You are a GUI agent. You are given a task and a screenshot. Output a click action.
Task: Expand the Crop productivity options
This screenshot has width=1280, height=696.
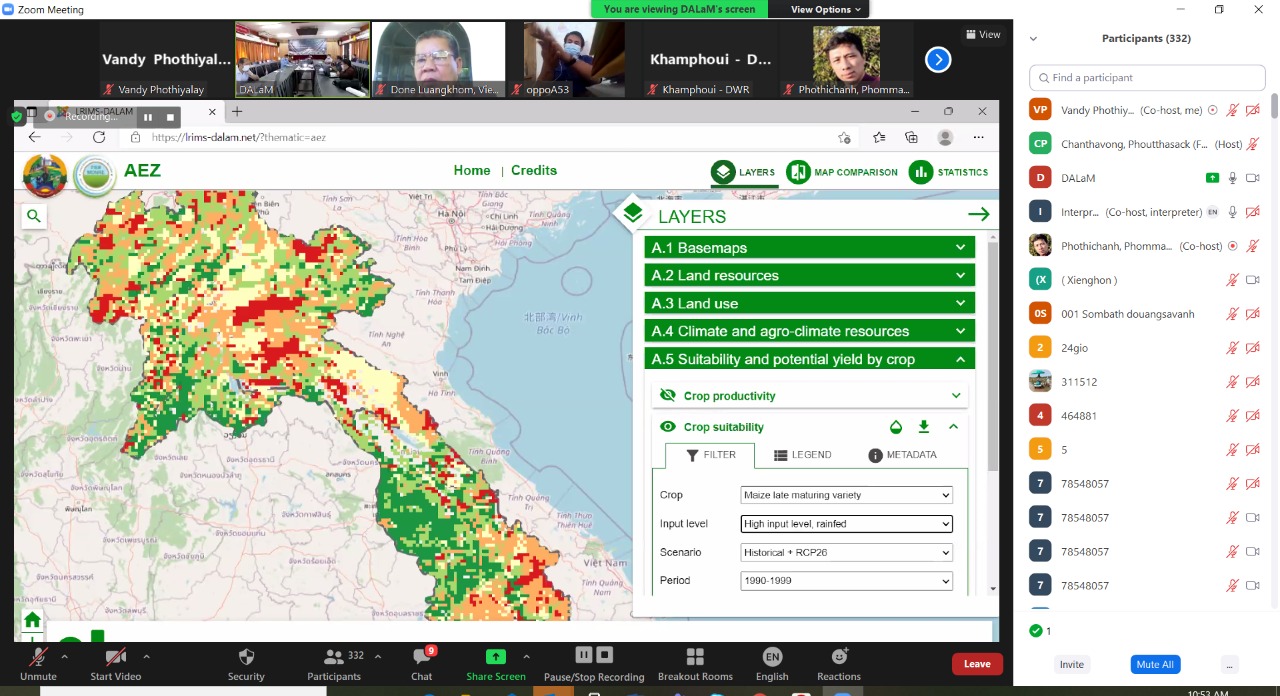(x=956, y=396)
